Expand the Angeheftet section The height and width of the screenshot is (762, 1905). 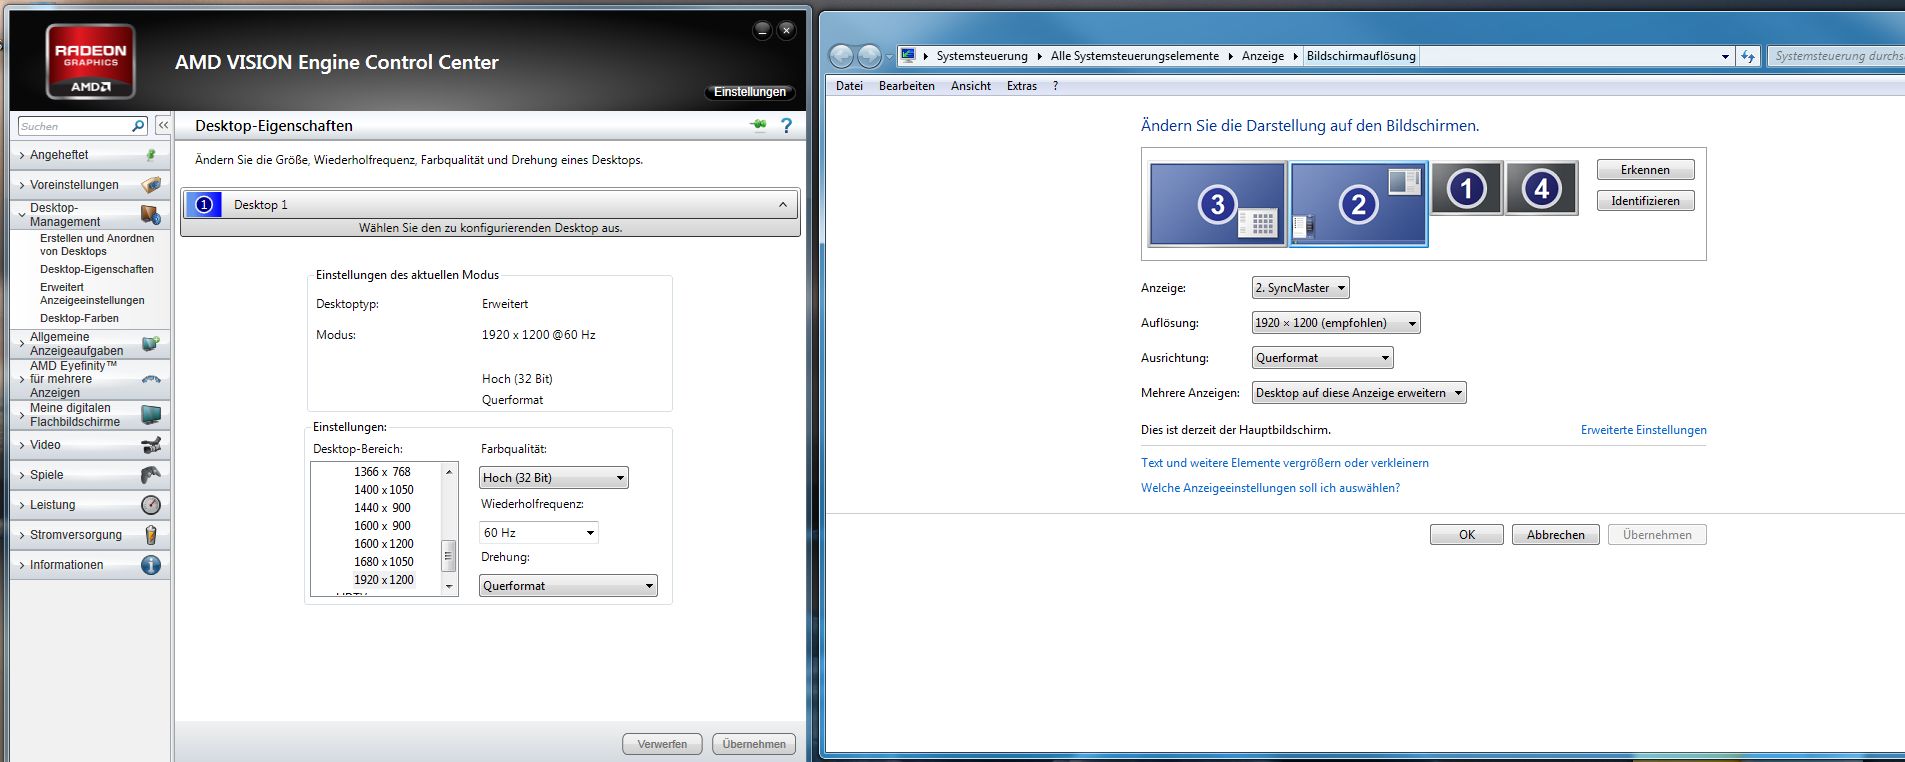click(x=22, y=155)
